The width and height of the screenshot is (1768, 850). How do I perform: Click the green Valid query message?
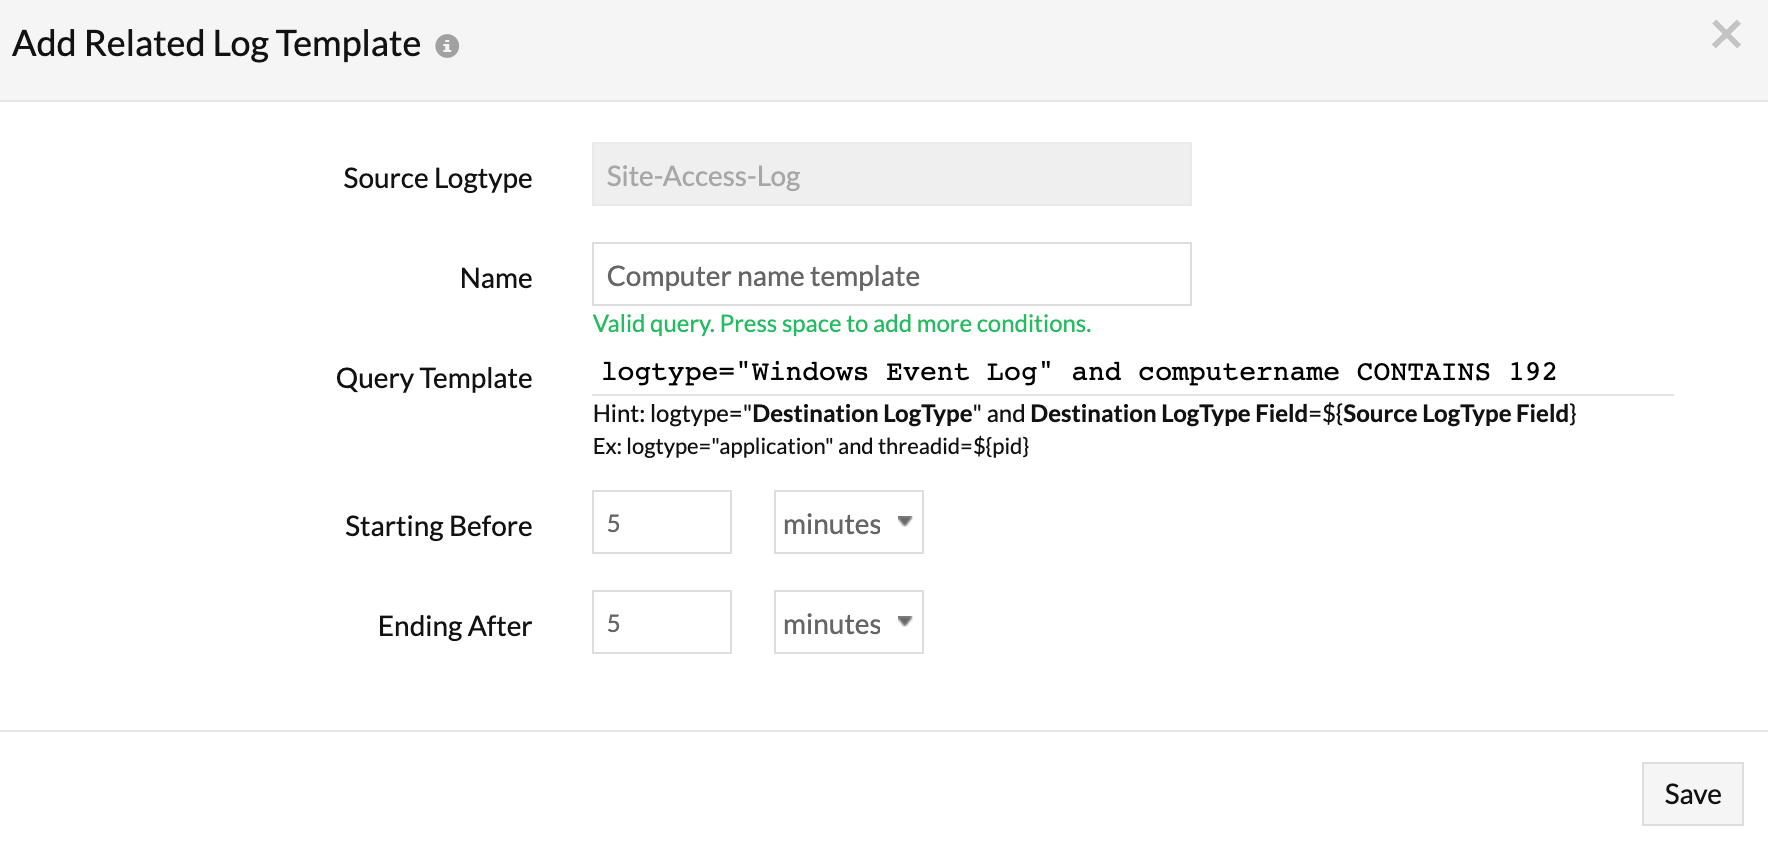click(x=841, y=324)
